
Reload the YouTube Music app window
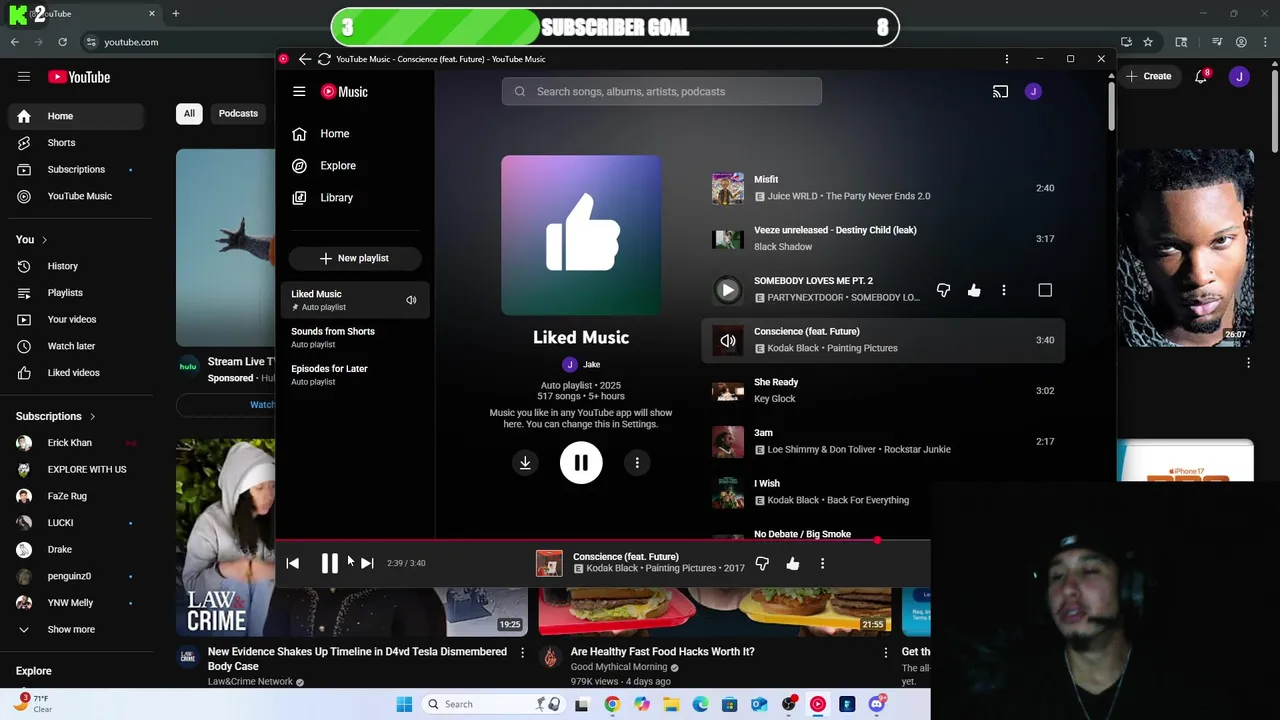(324, 59)
